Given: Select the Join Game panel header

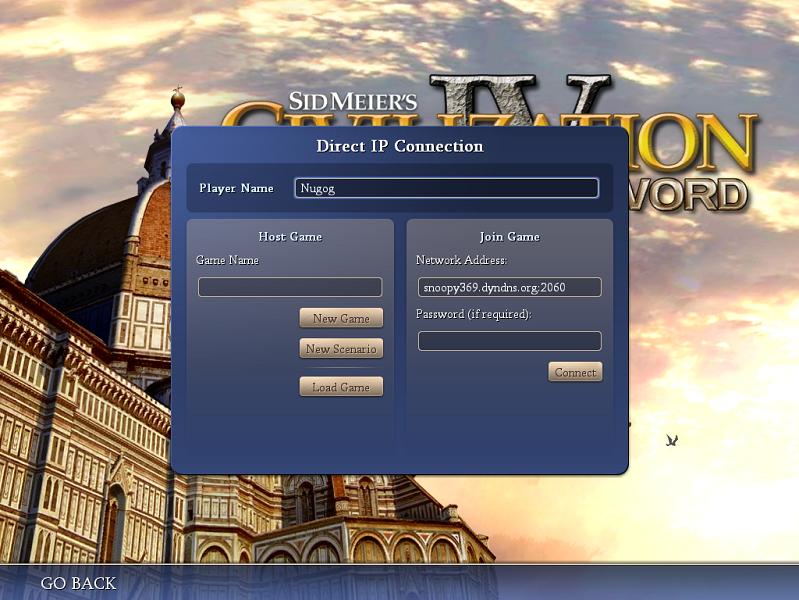Looking at the screenshot, I should (x=509, y=237).
